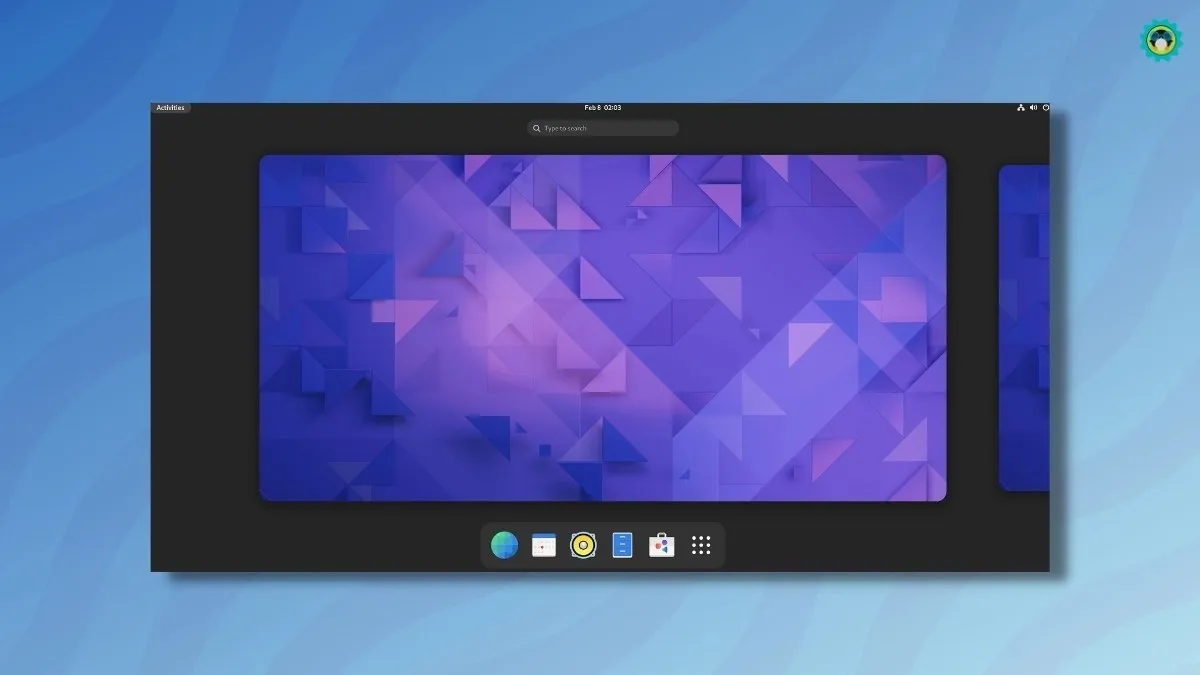Open the GNOME Web browser from dash
Image resolution: width=1200 pixels, height=675 pixels.
[x=504, y=545]
